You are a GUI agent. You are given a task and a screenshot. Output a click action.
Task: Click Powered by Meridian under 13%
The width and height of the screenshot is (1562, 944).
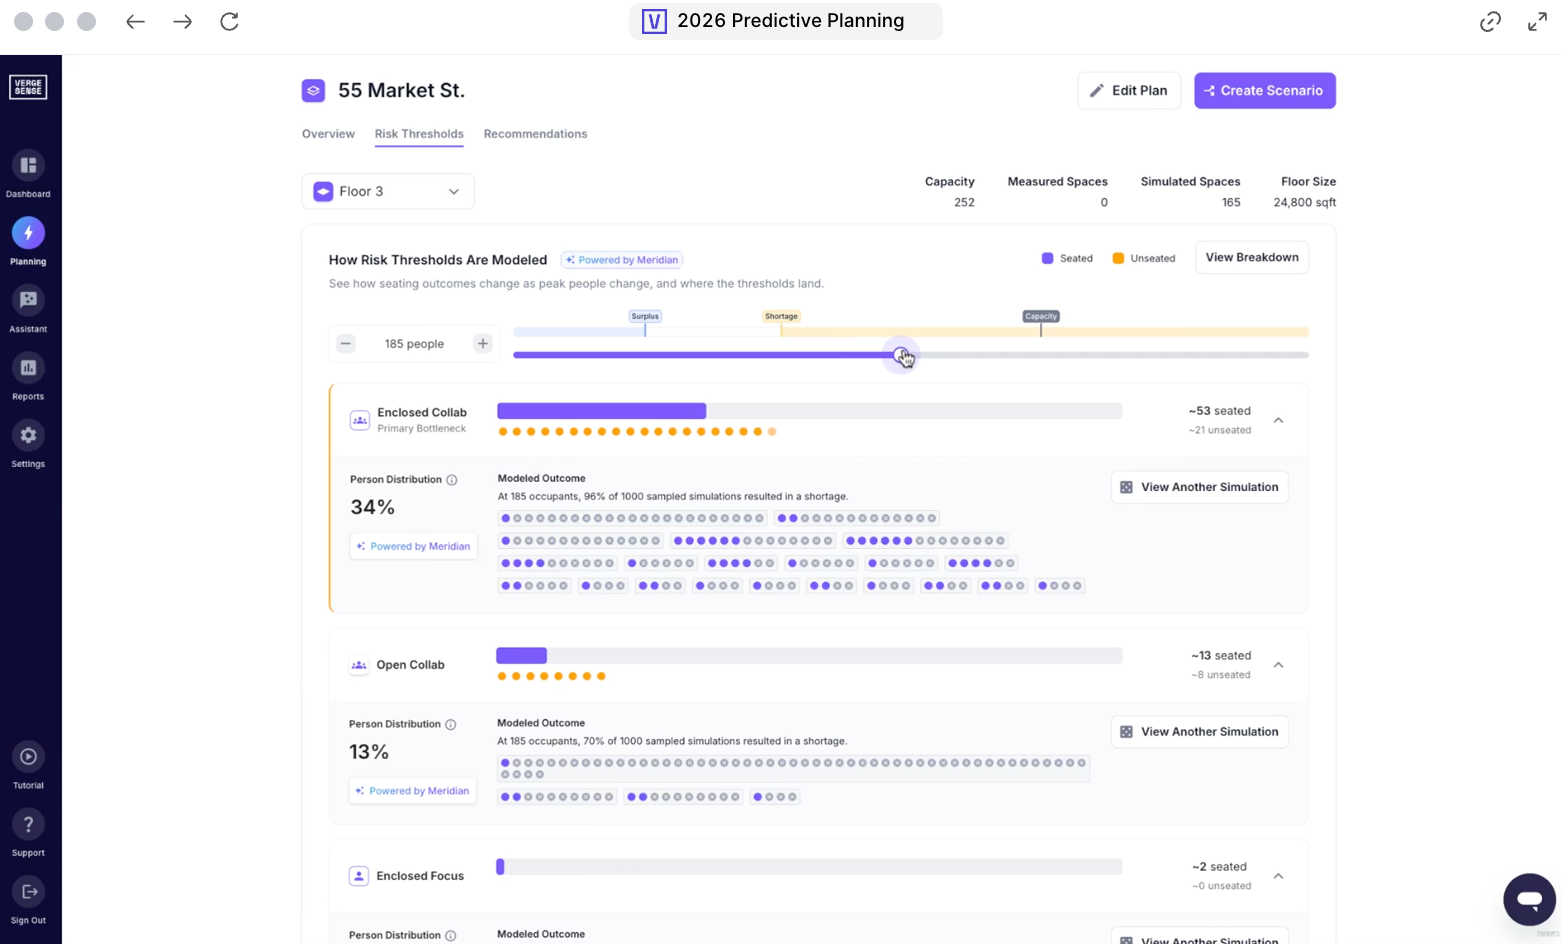(x=412, y=791)
